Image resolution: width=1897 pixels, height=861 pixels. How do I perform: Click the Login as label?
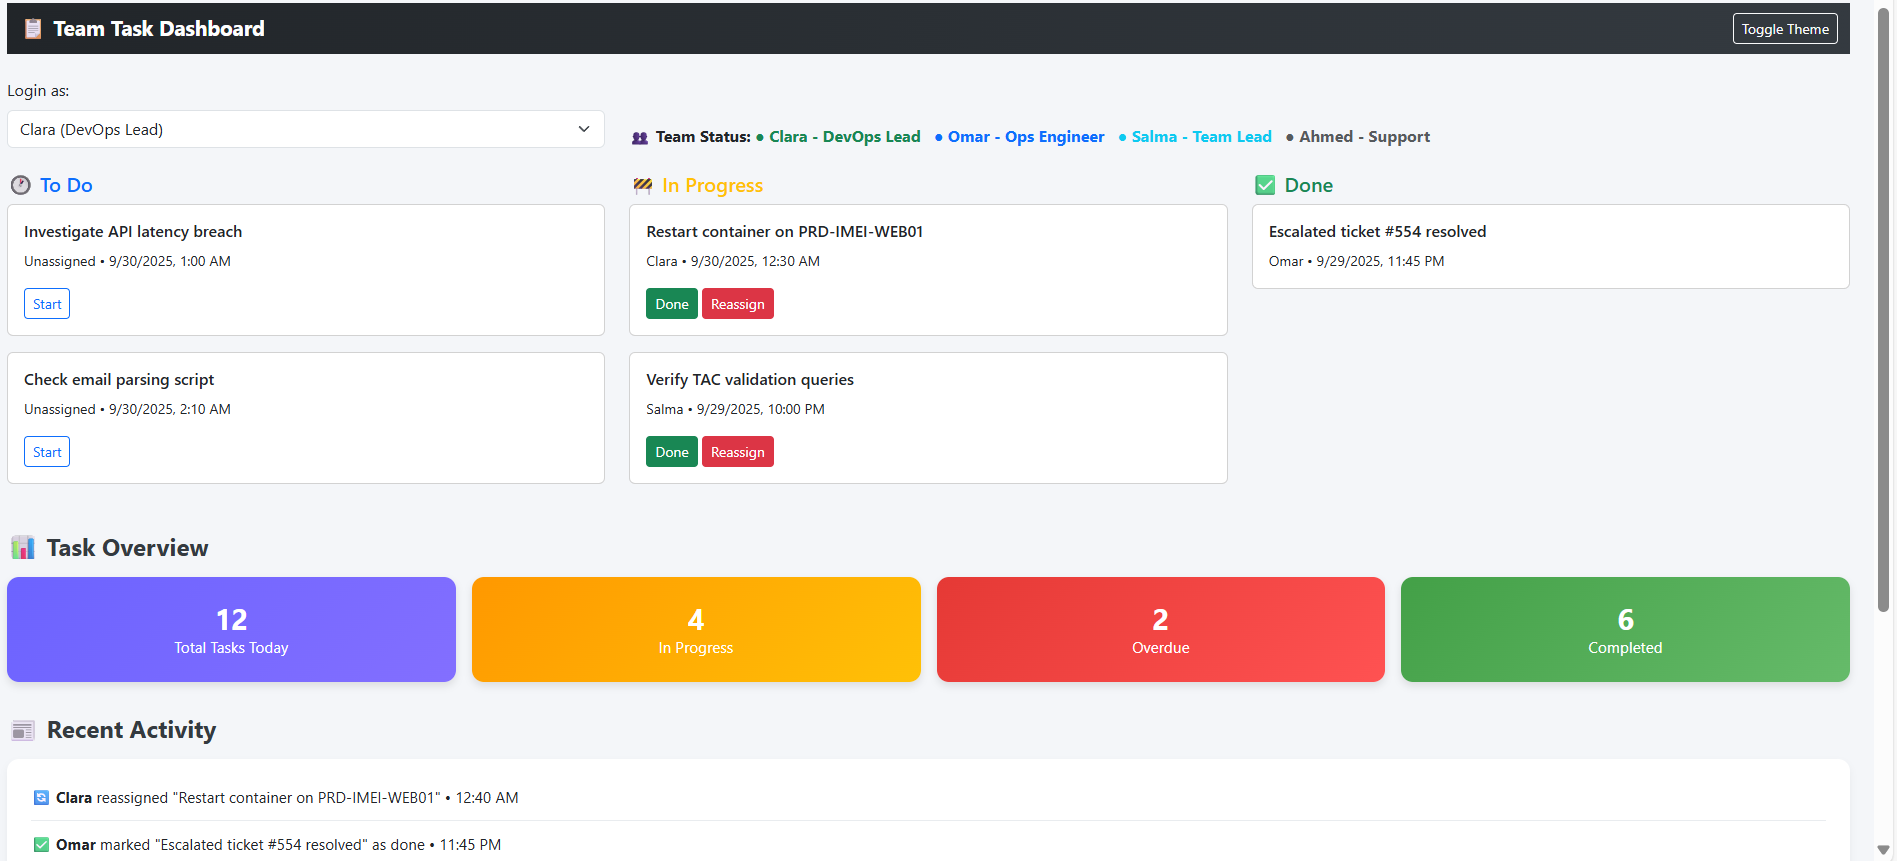[x=38, y=90]
